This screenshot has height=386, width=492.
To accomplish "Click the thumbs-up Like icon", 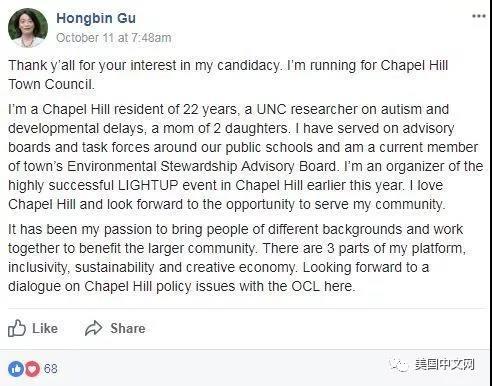I will (17, 328).
